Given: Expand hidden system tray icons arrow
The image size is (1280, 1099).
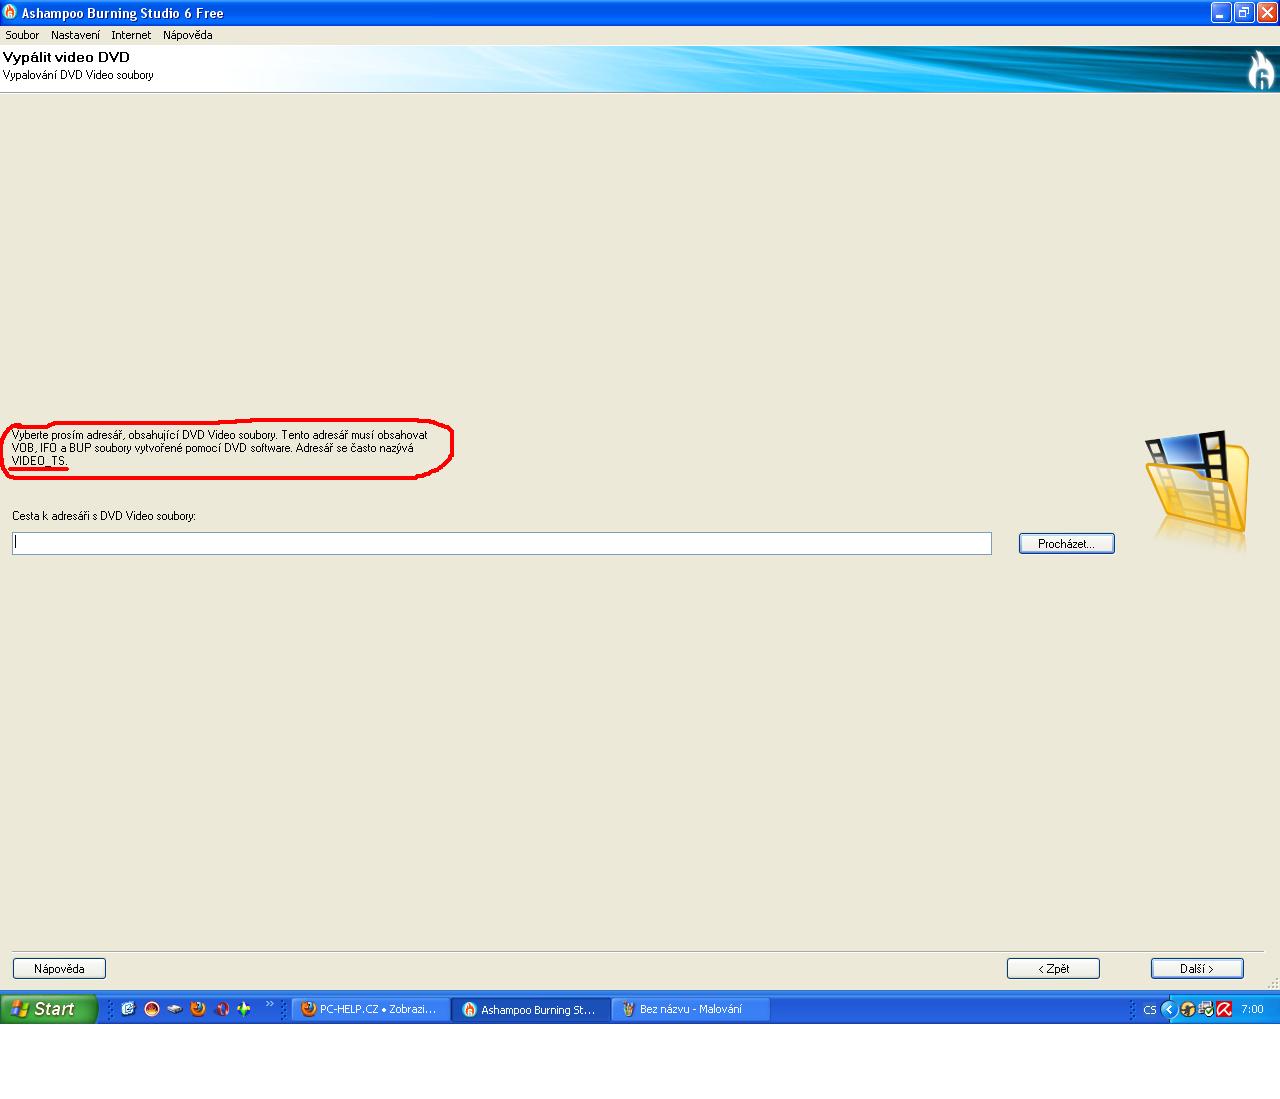Looking at the screenshot, I should pyautogui.click(x=1168, y=1009).
